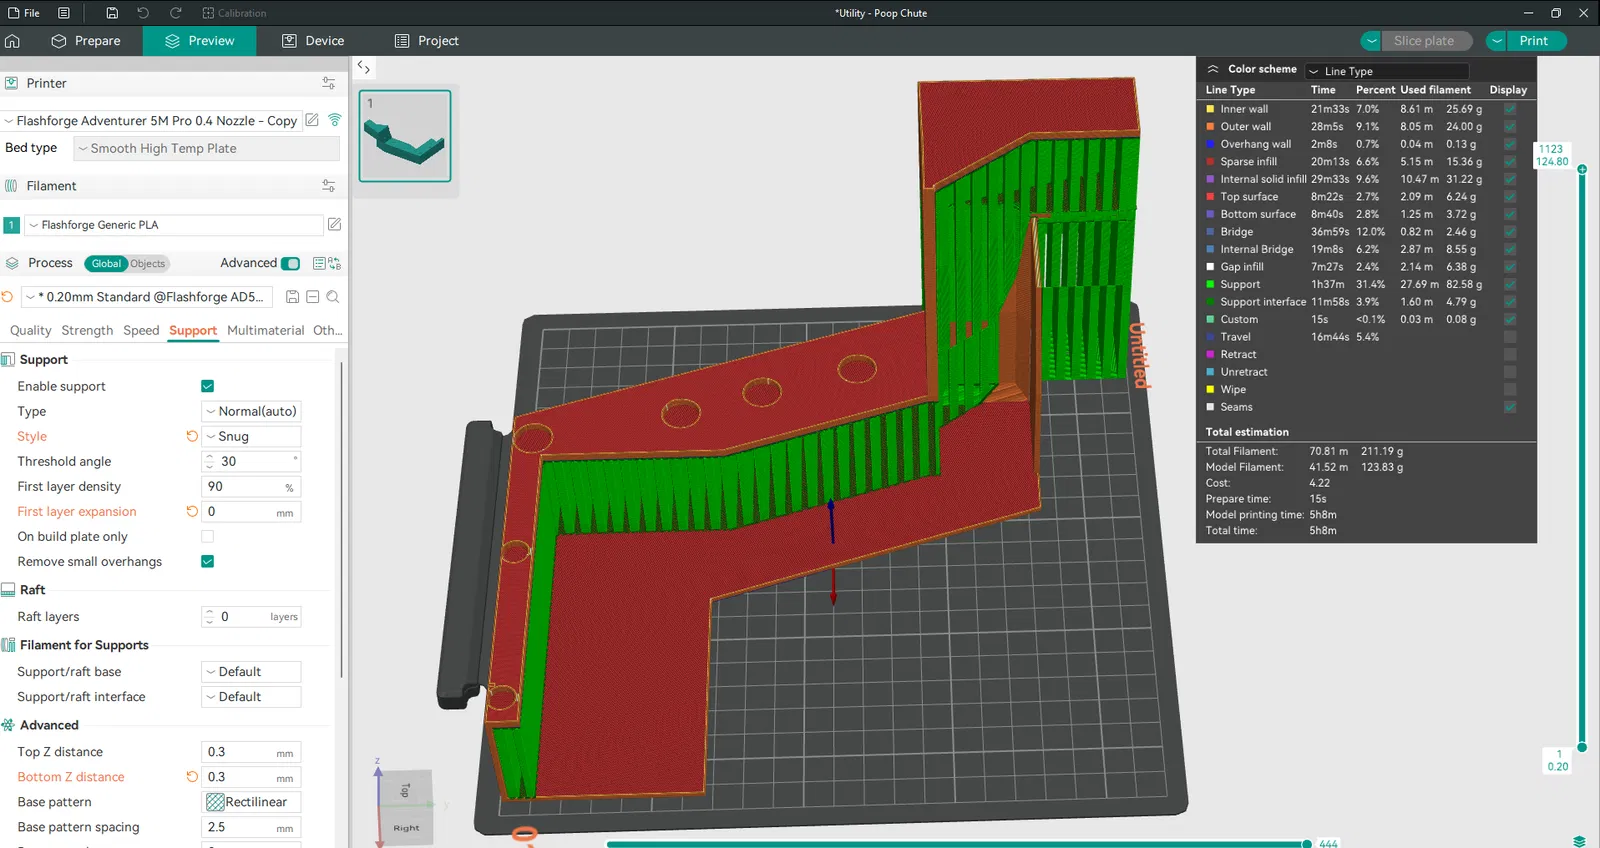This screenshot has height=848, width=1600.
Task: Search process settings with the magnifier icon
Action: pos(333,297)
